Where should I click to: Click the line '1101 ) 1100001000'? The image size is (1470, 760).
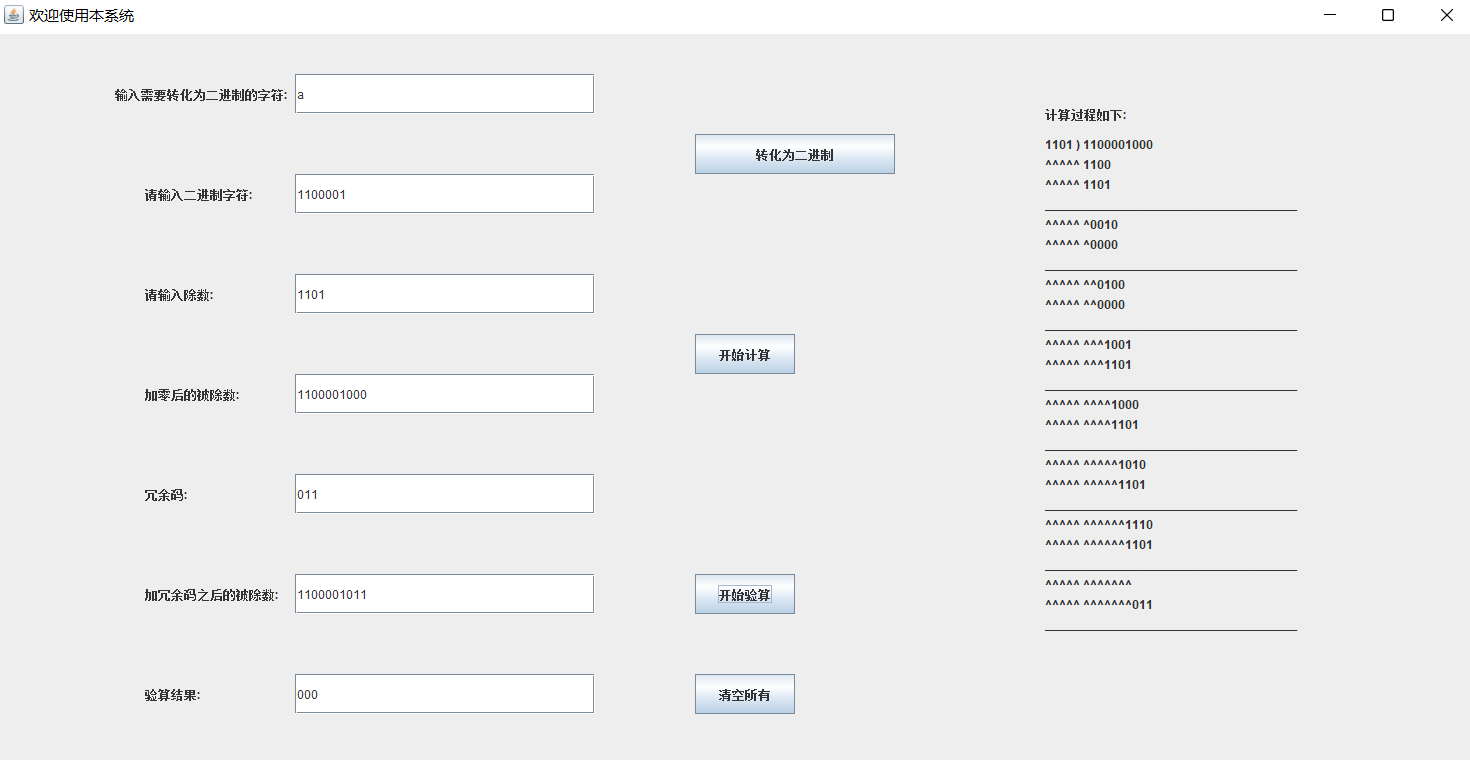tap(1099, 145)
